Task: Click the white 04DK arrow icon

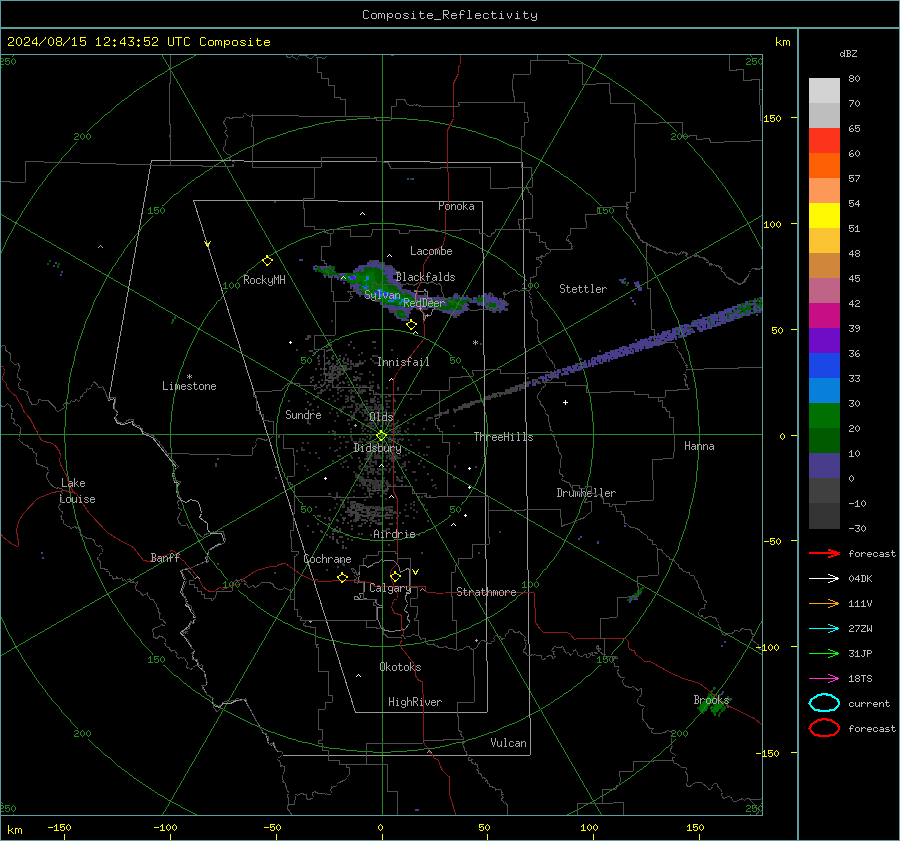Action: pos(824,579)
